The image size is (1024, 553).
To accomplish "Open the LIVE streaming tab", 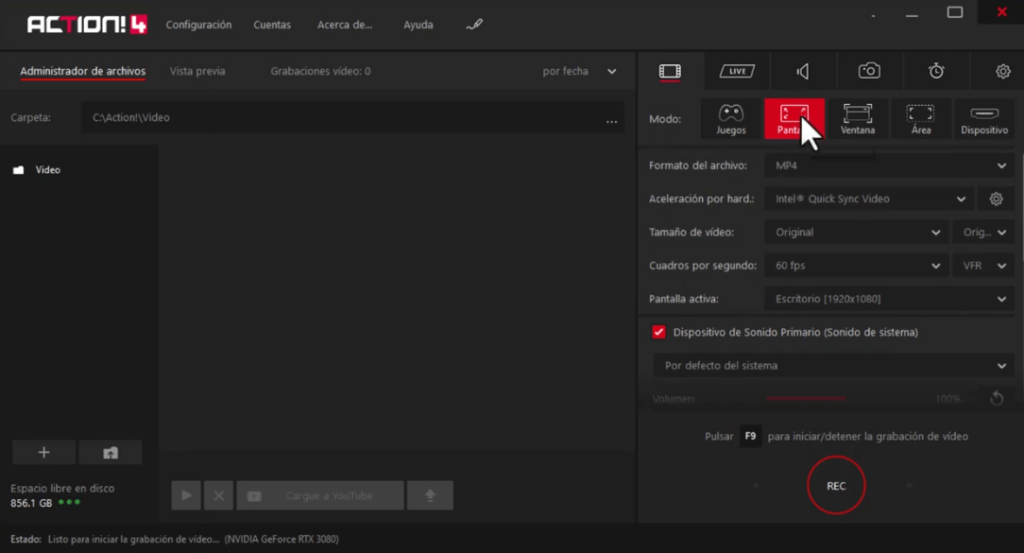I will click(x=737, y=71).
